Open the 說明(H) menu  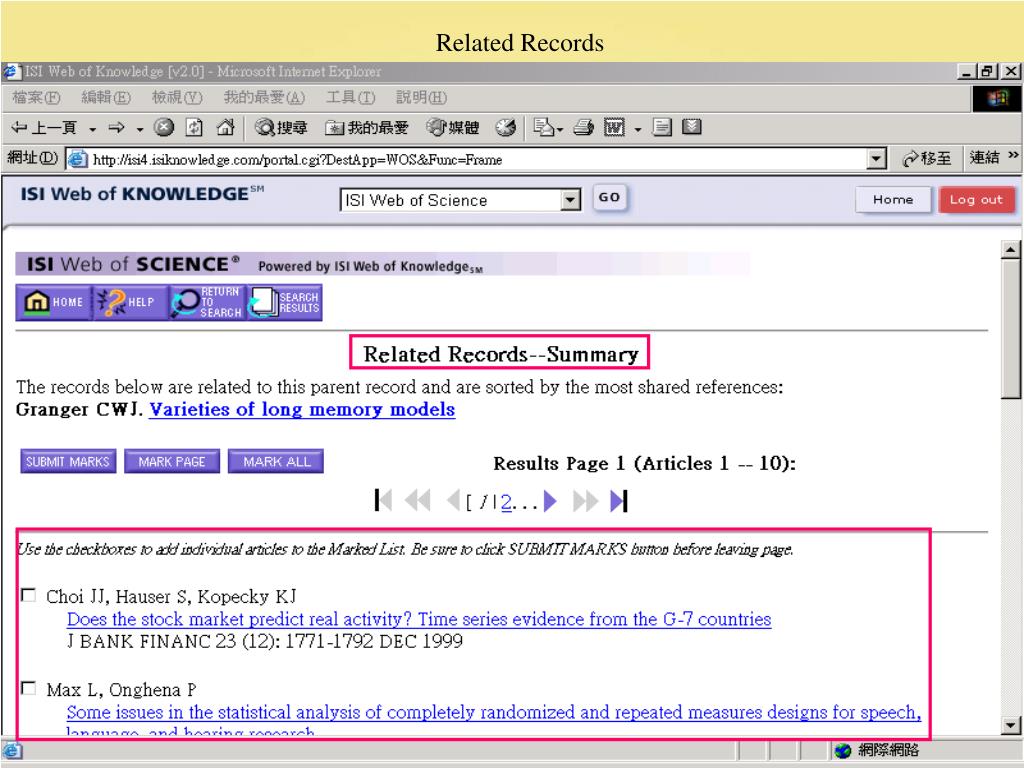click(x=421, y=98)
